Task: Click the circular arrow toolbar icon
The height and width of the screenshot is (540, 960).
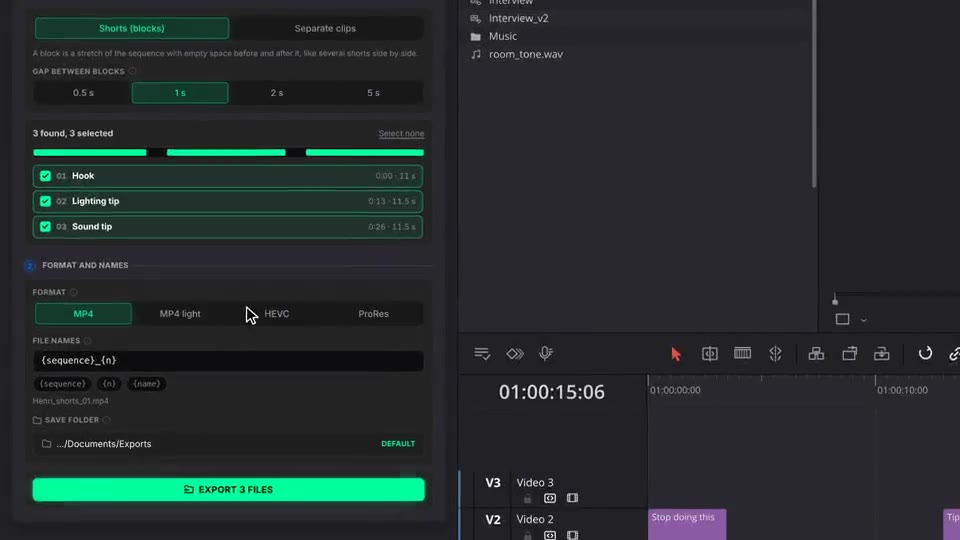Action: click(x=925, y=353)
